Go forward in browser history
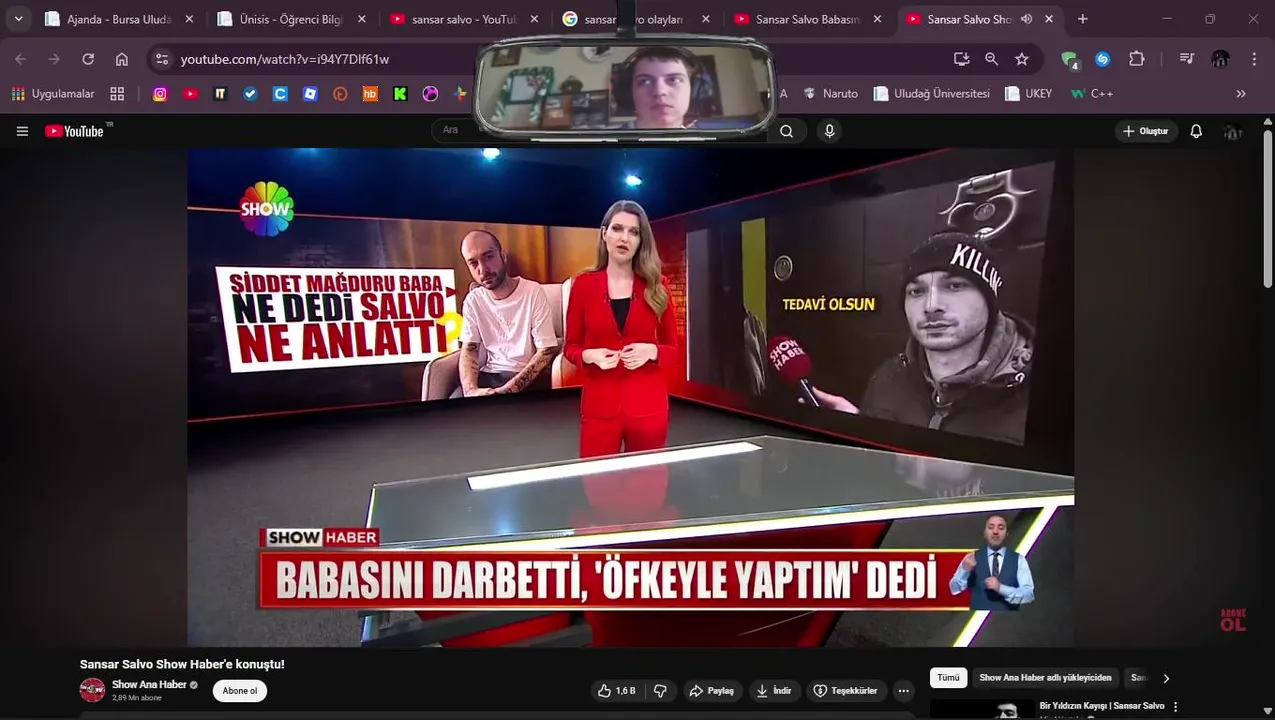 point(54,59)
